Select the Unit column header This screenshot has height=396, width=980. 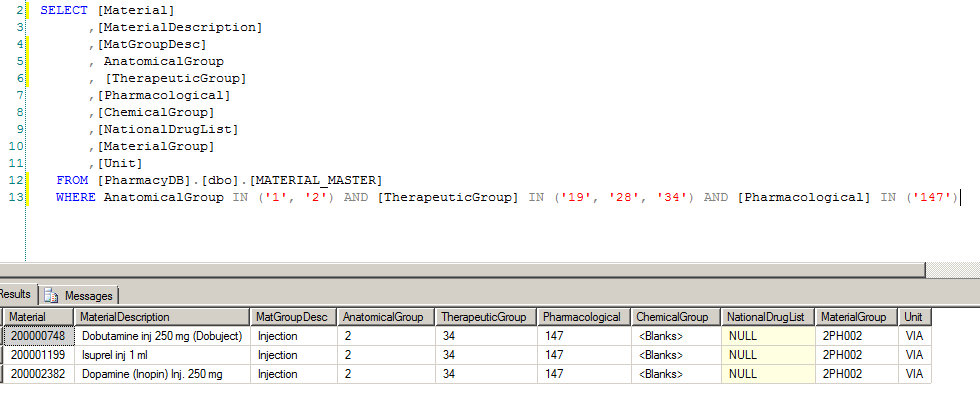click(x=915, y=317)
